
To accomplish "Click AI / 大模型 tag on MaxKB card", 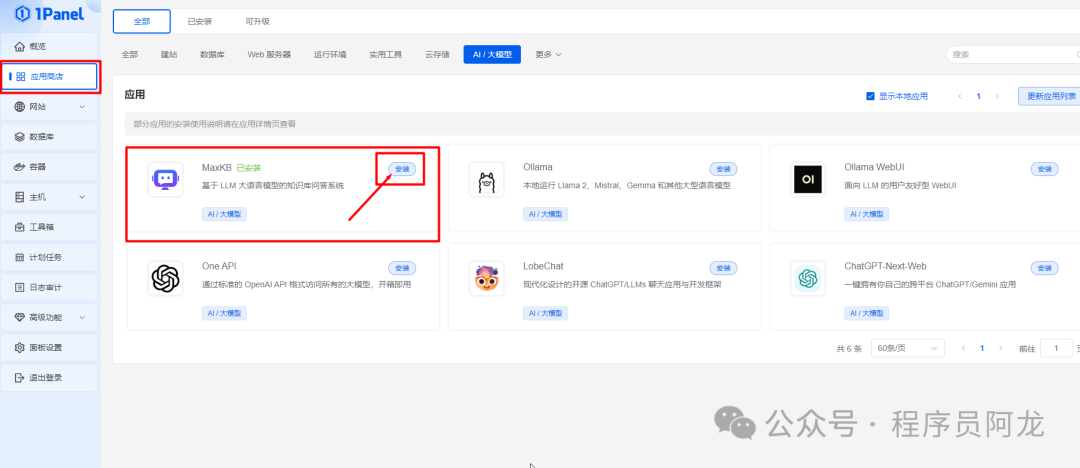I will click(224, 214).
